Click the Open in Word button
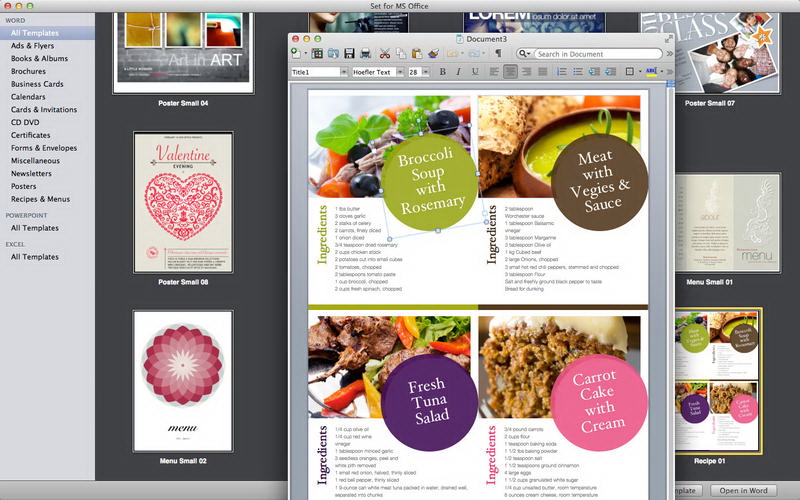The image size is (800, 500). click(x=743, y=490)
